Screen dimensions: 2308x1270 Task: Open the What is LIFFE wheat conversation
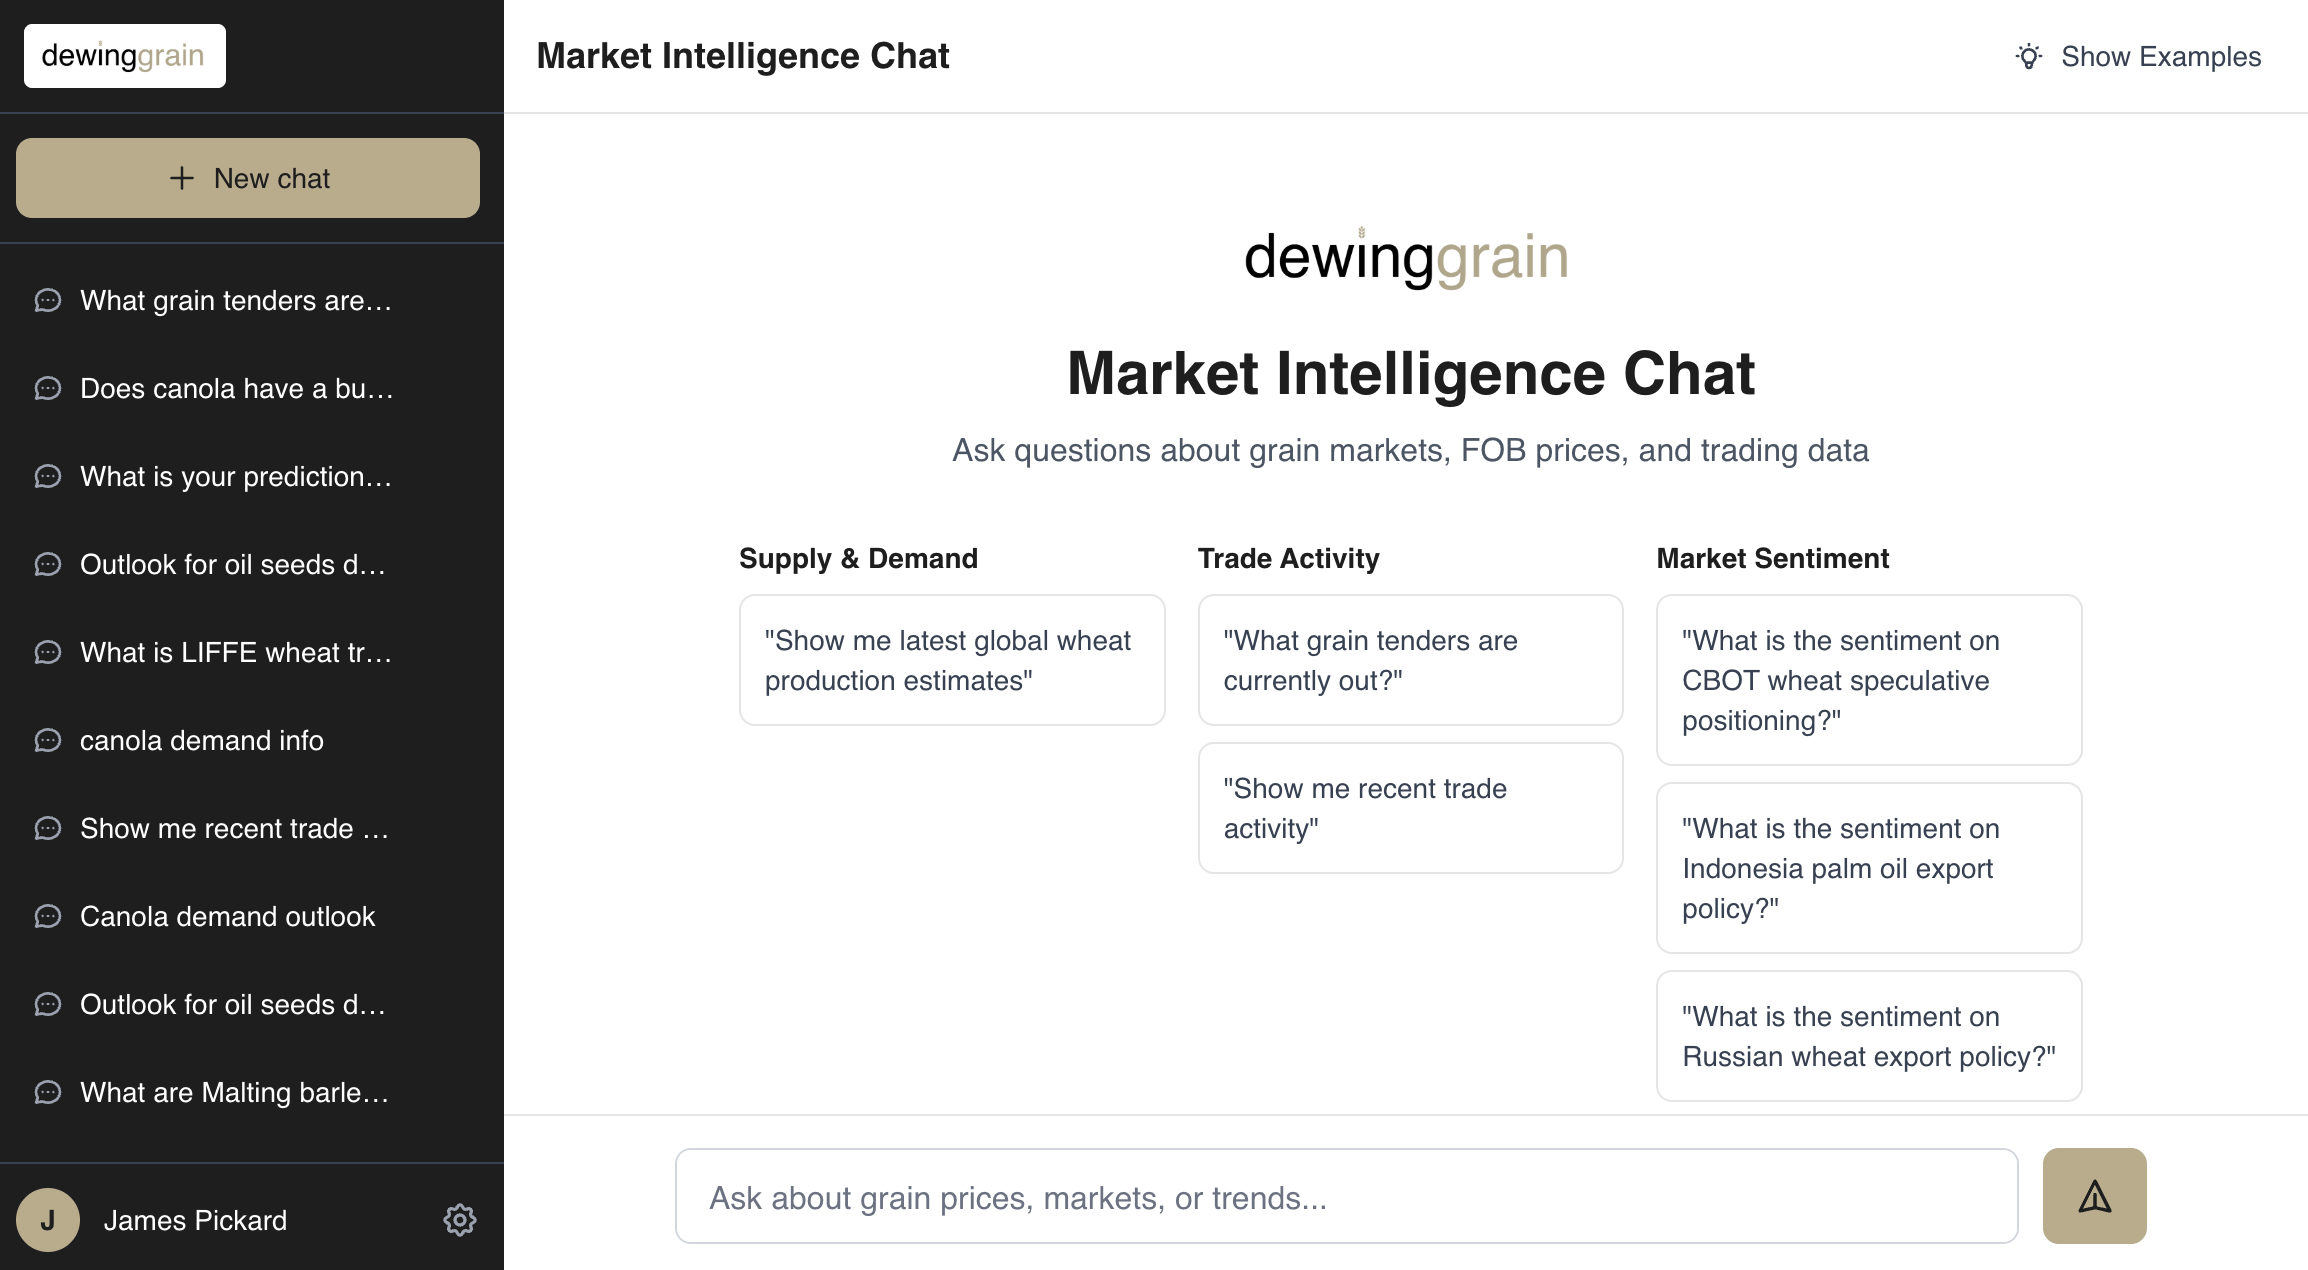point(236,652)
